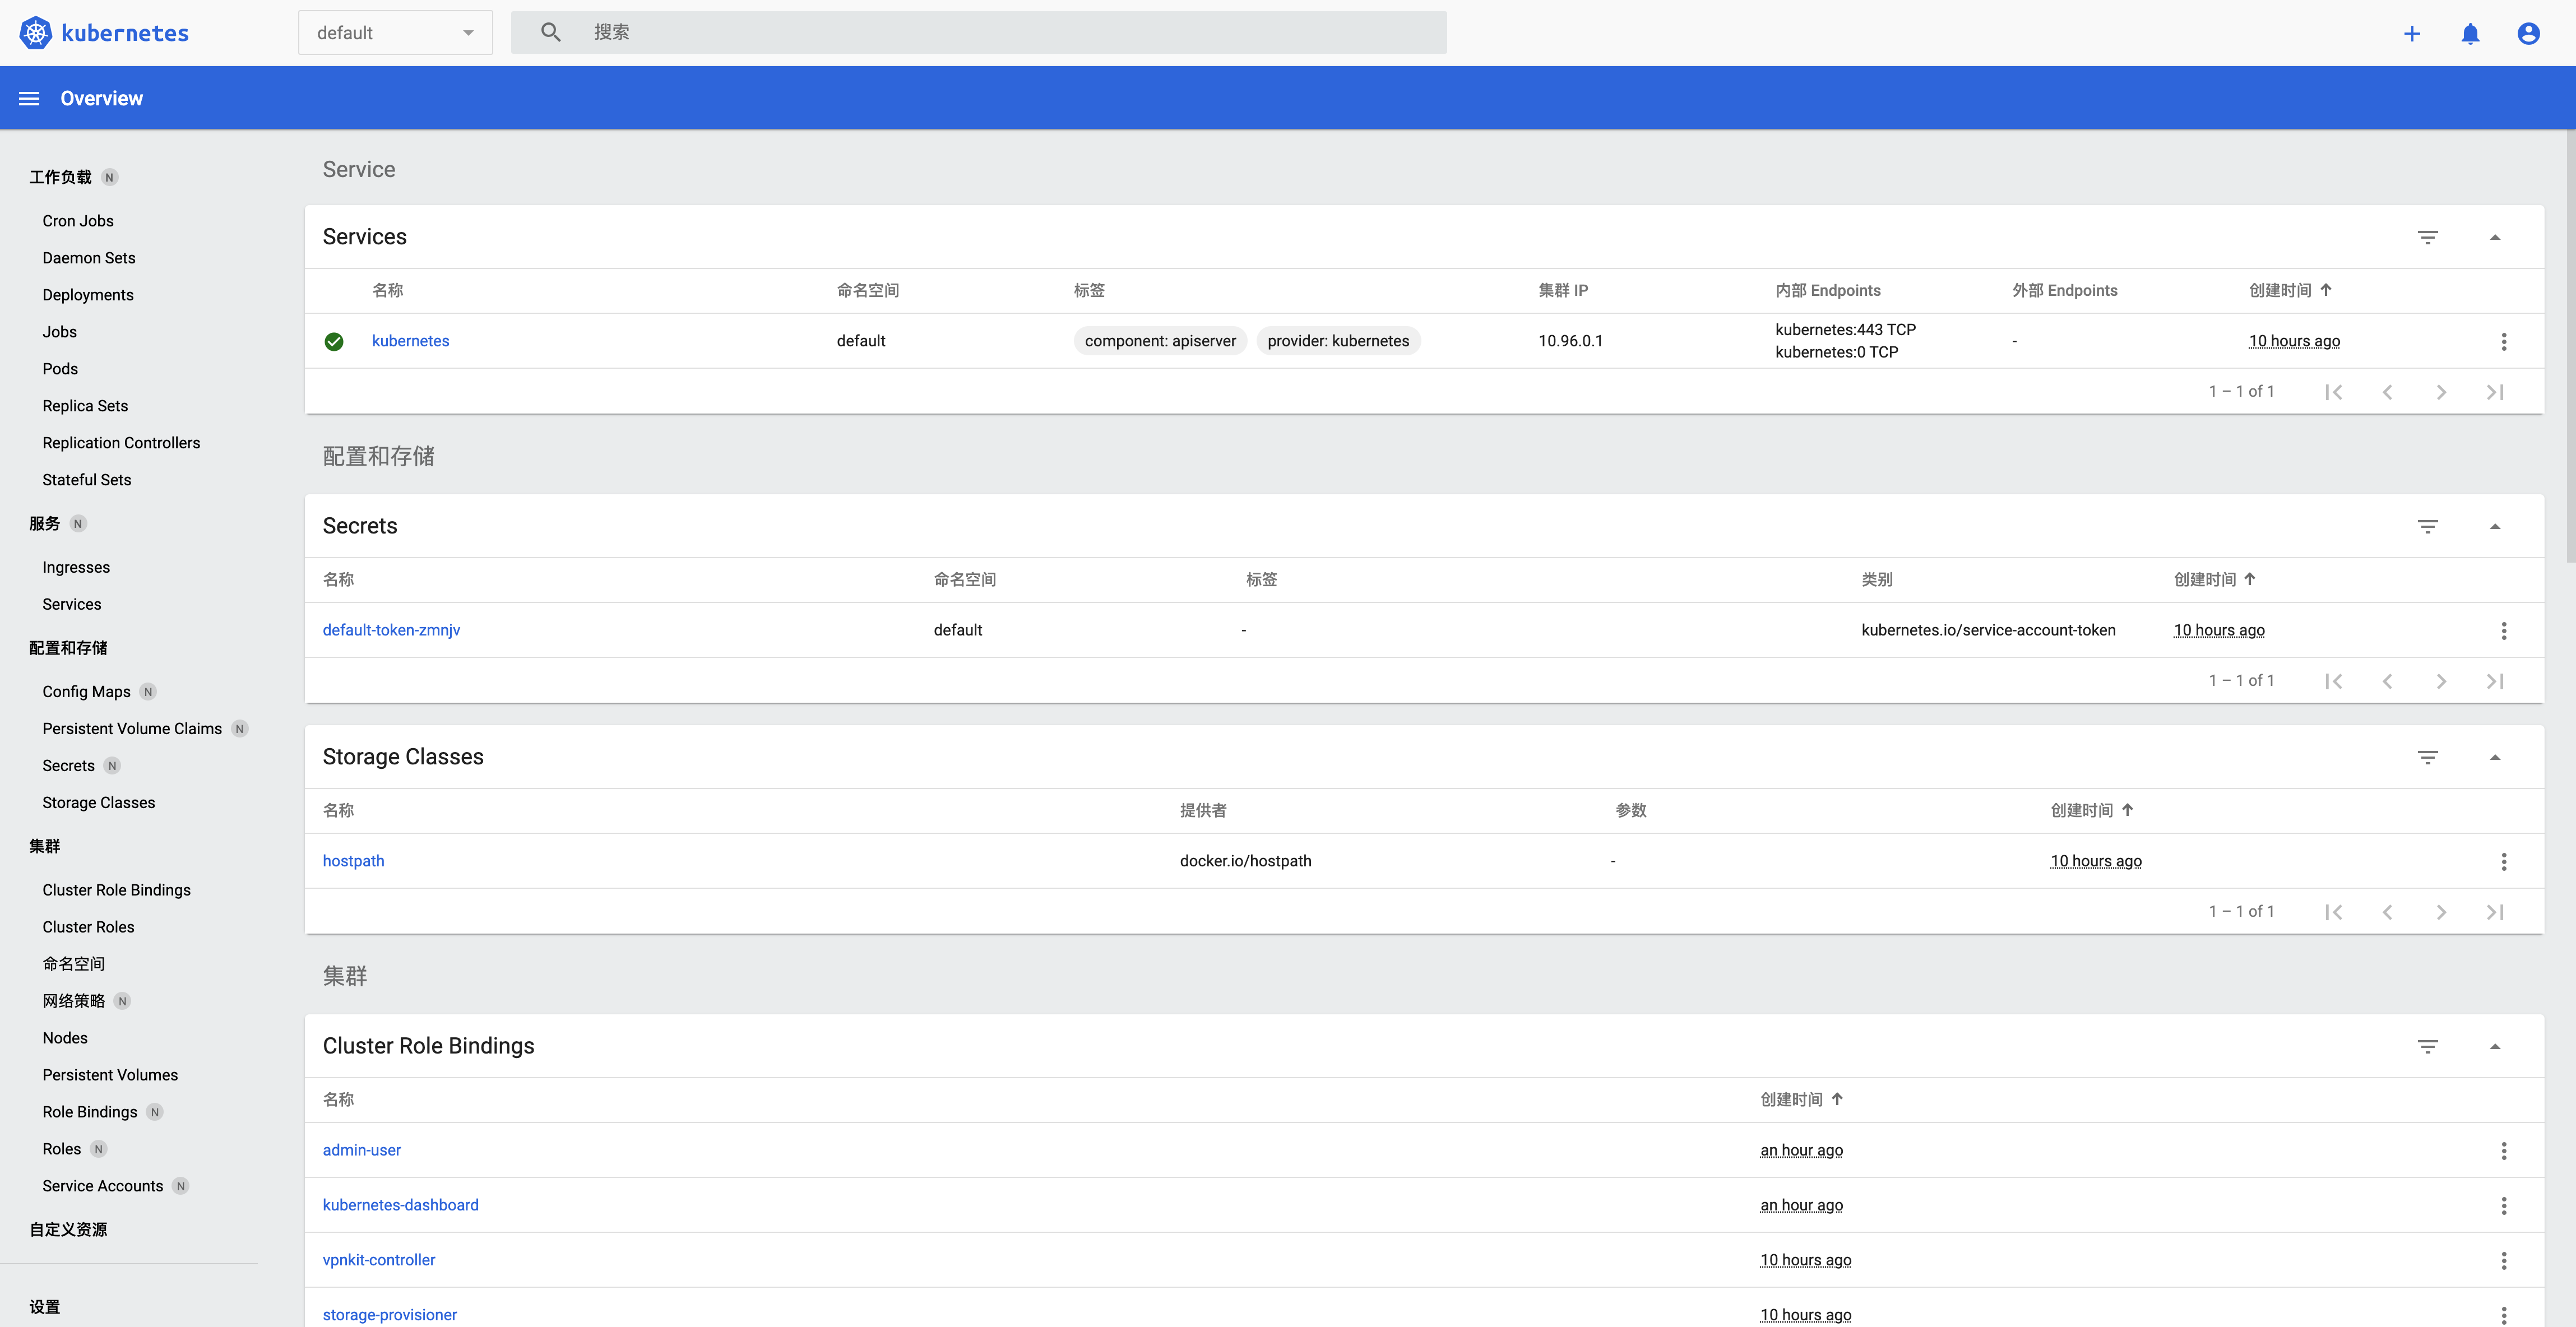Sort Services by creation time arrow
Screen dimensions: 2576x1327
(x=2326, y=290)
